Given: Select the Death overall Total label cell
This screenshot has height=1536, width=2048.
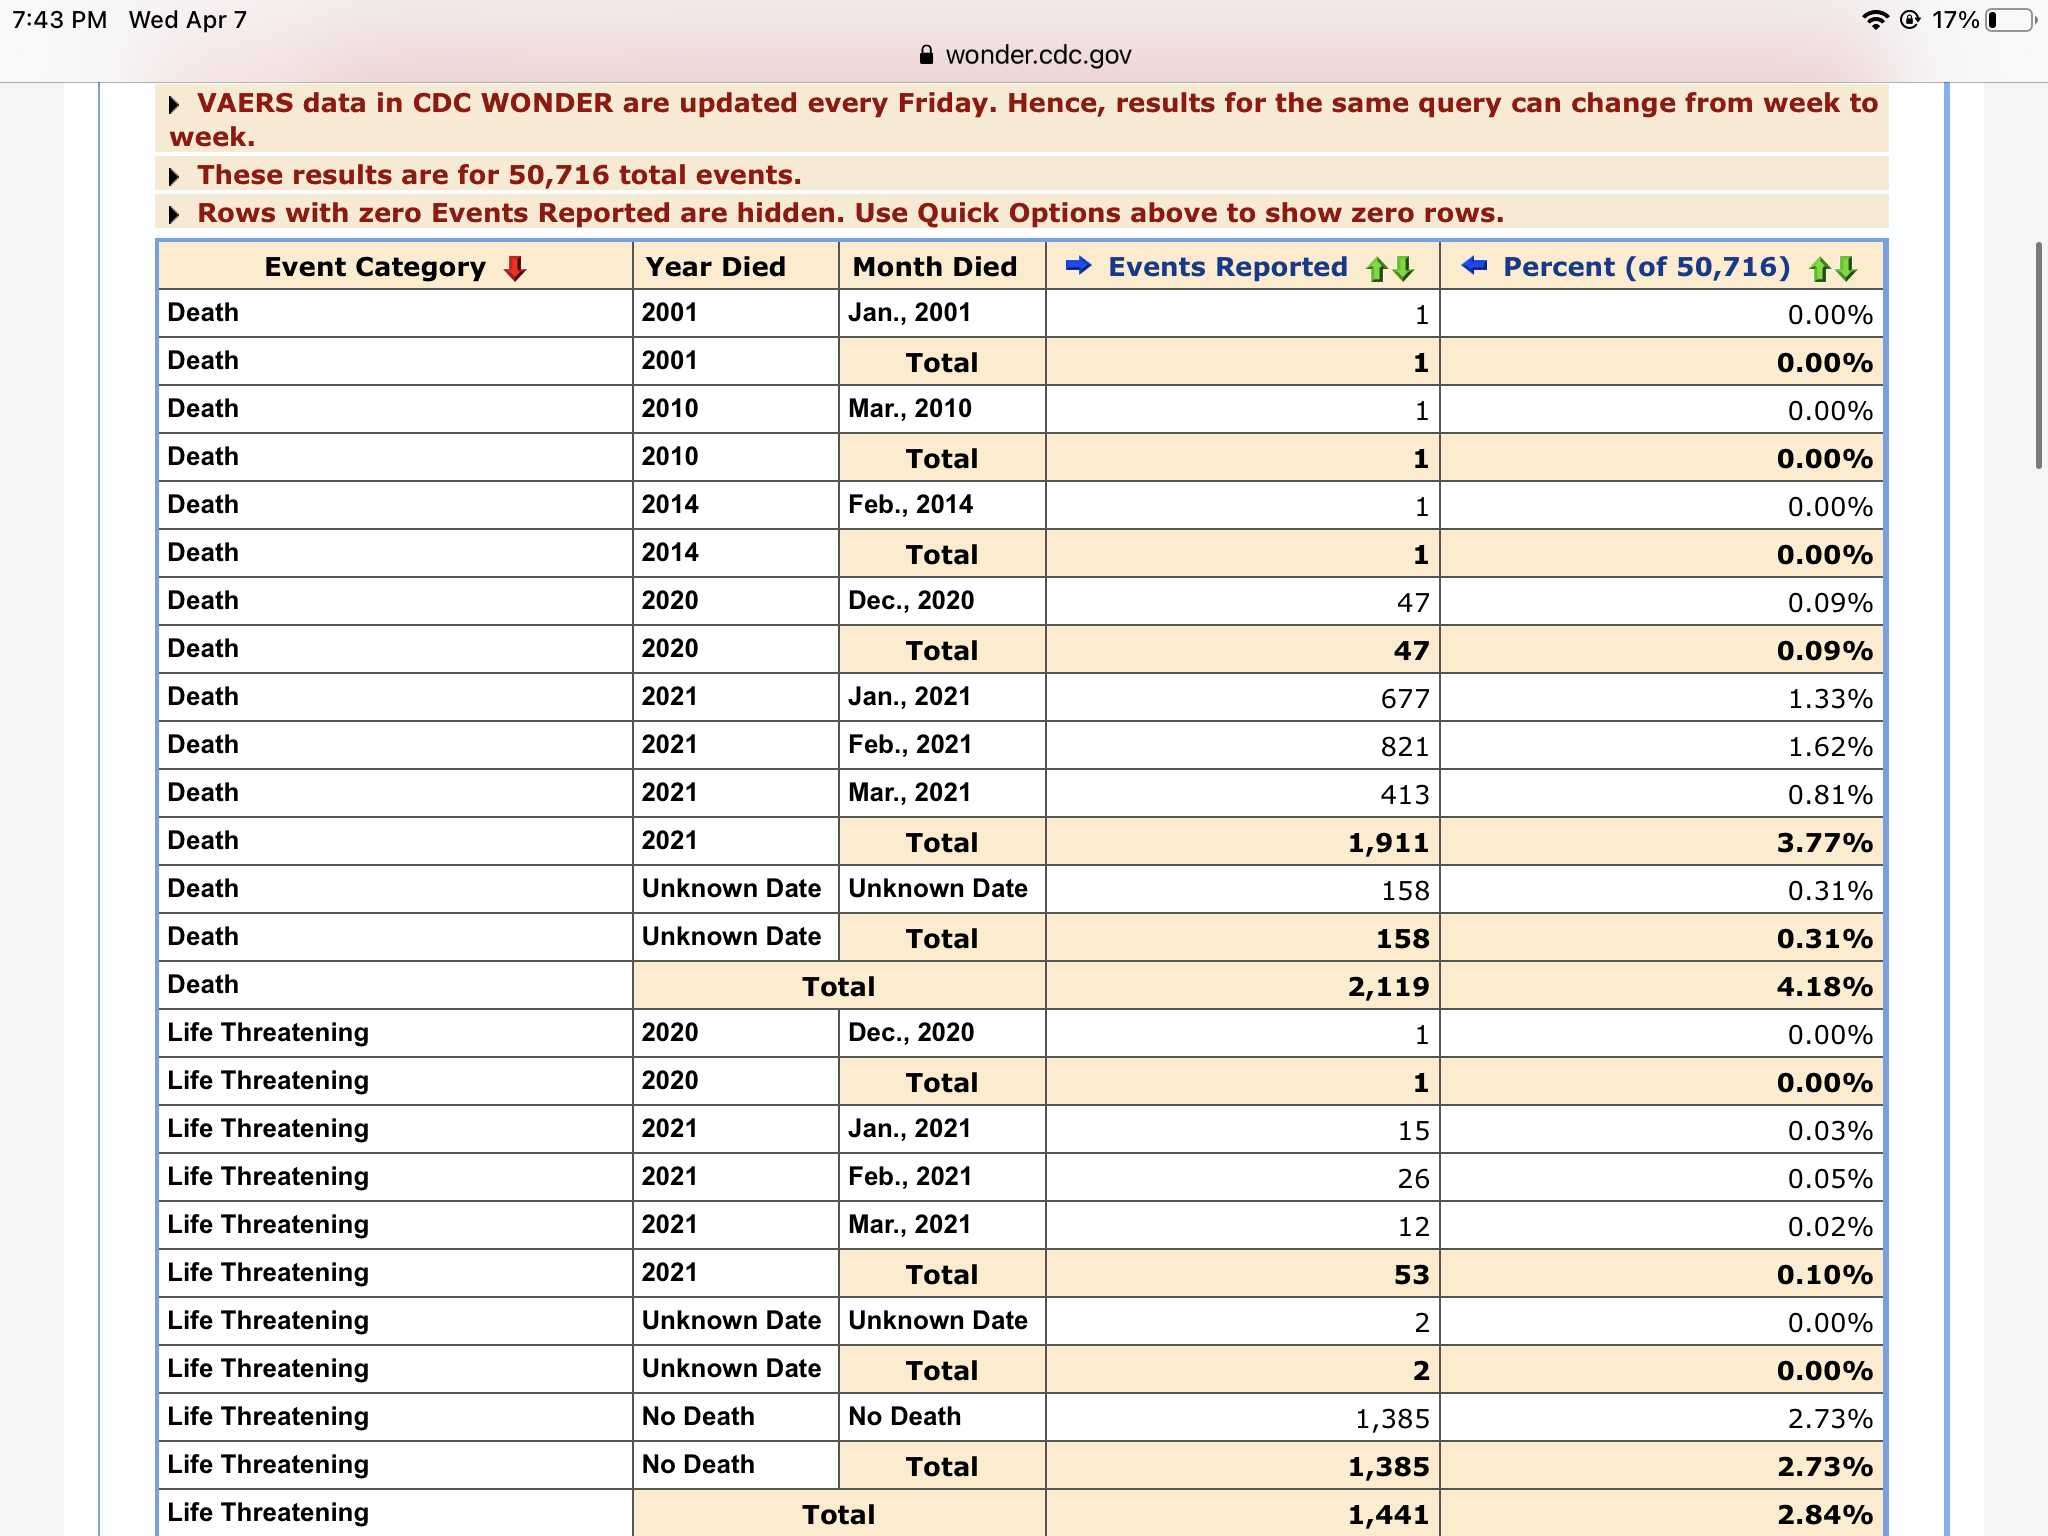Looking at the screenshot, I should (839, 985).
